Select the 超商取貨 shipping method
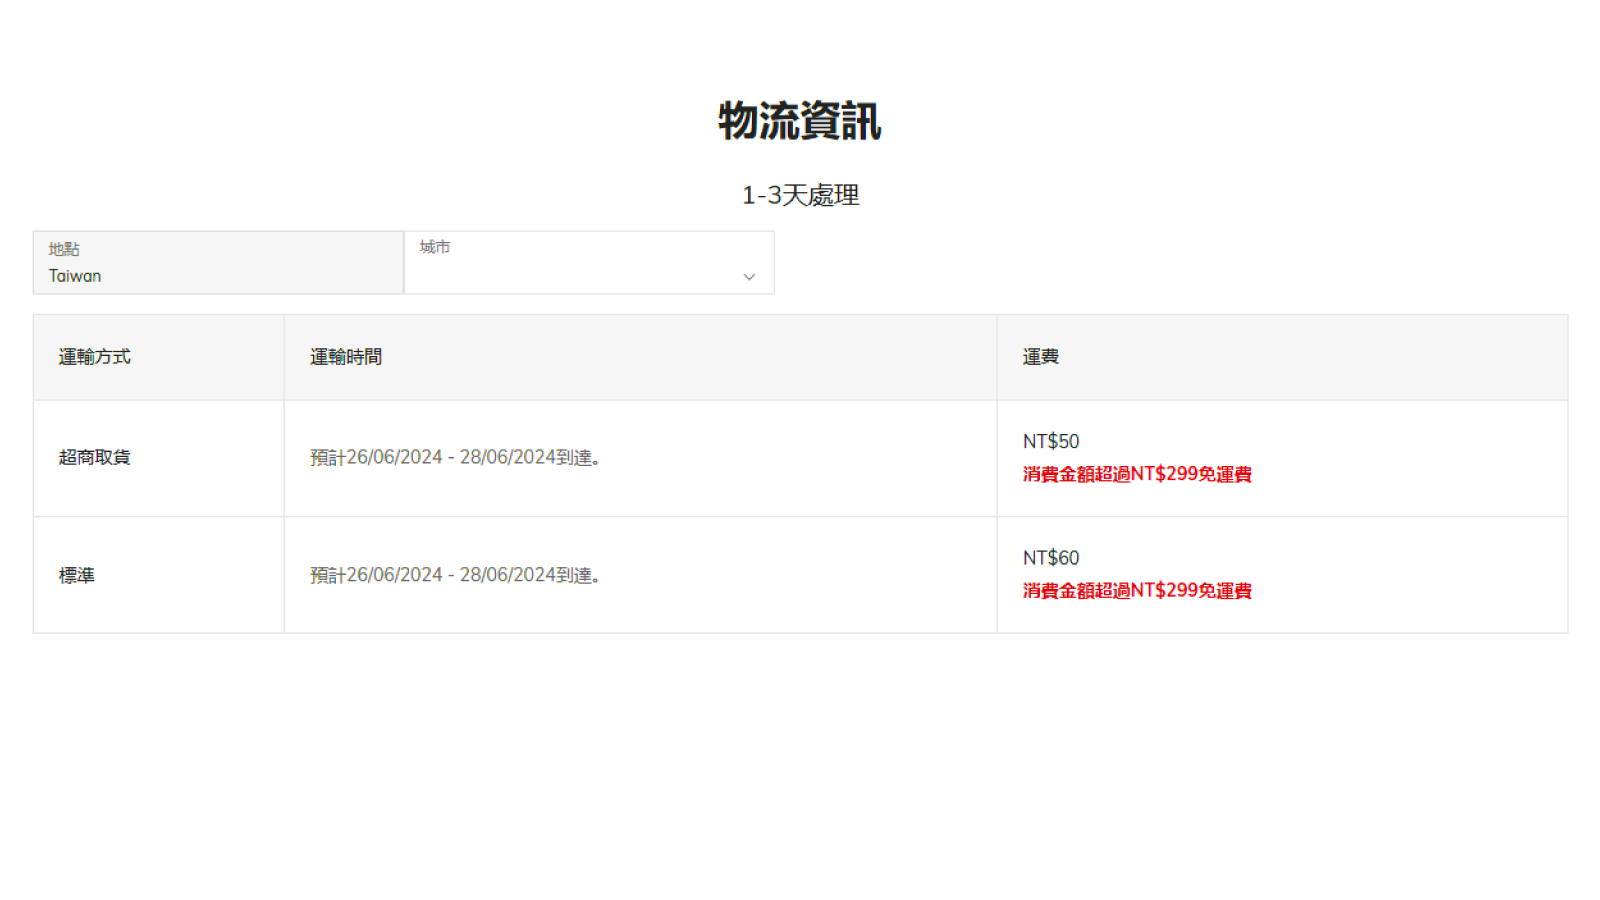 coord(95,457)
